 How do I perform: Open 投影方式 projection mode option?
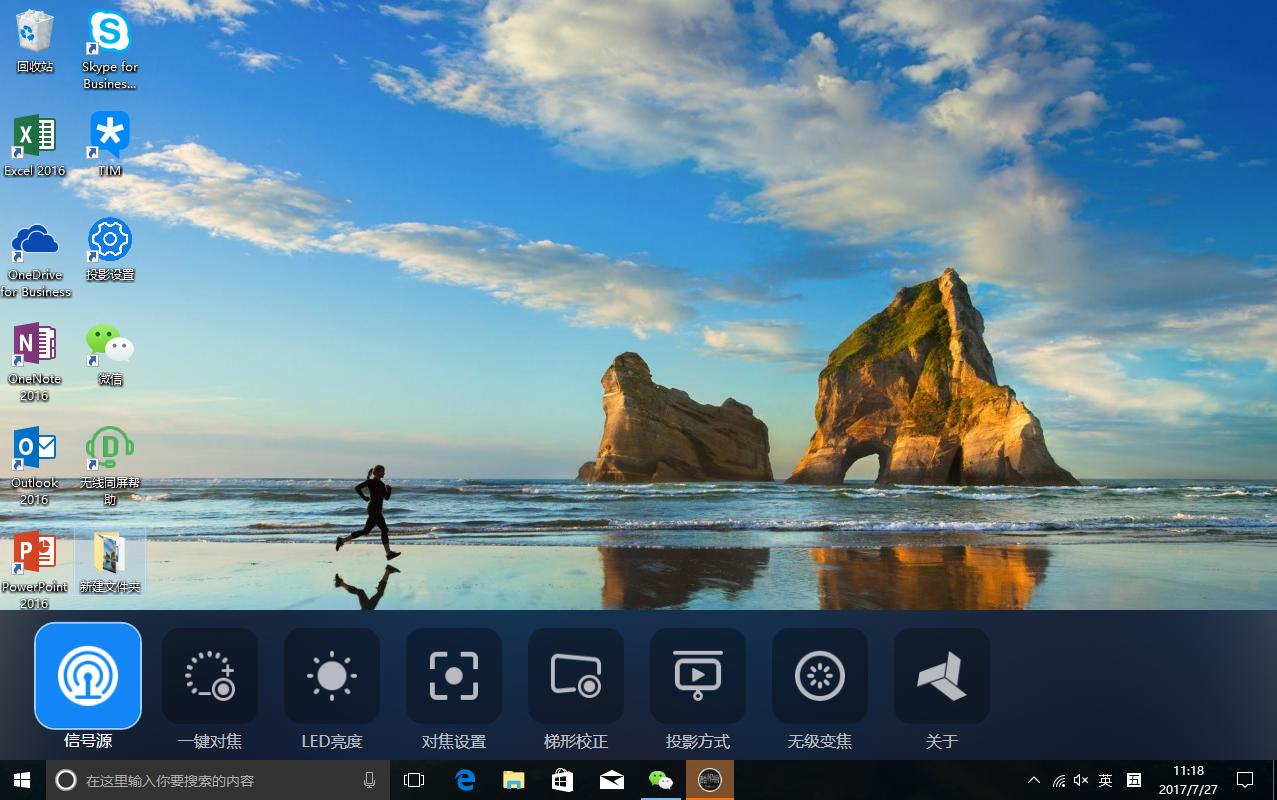pyautogui.click(x=698, y=676)
